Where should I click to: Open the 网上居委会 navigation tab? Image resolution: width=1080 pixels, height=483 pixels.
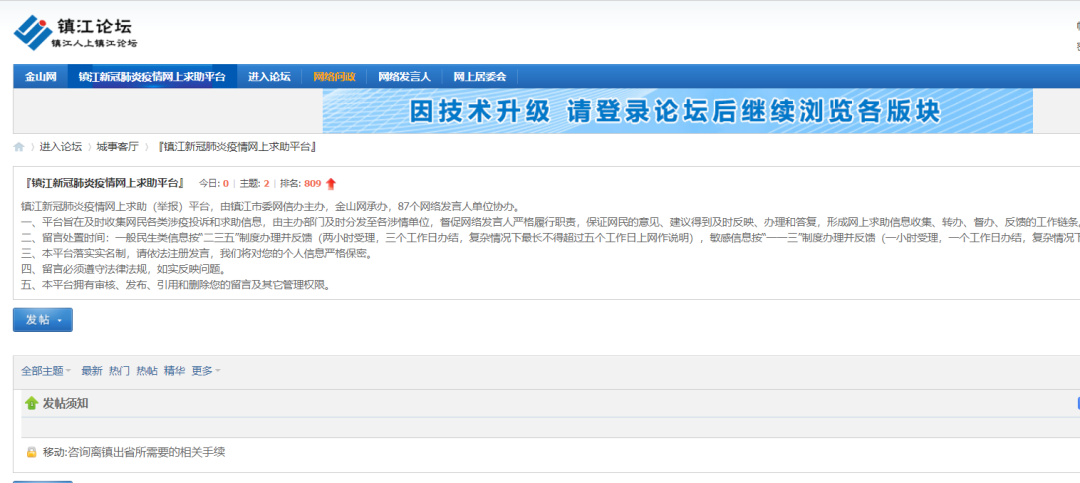(480, 77)
